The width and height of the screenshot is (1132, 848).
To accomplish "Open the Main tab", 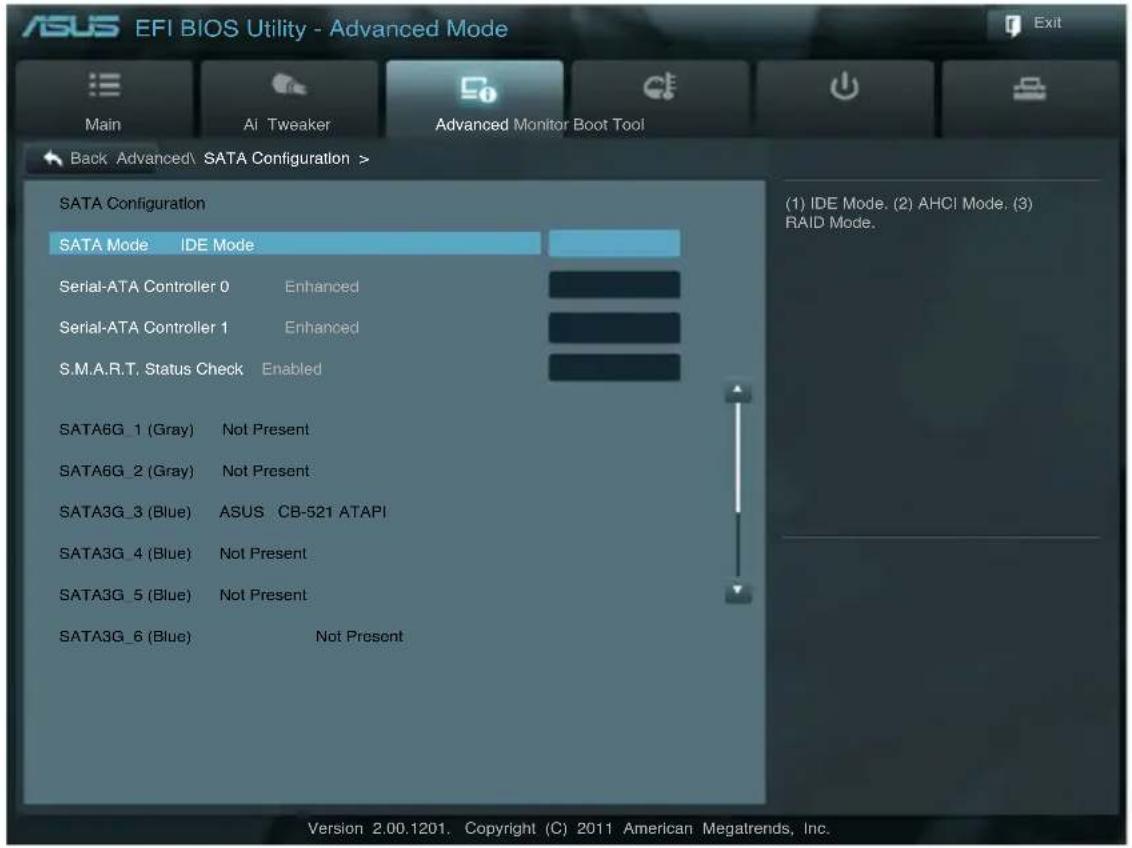I will 103,99.
